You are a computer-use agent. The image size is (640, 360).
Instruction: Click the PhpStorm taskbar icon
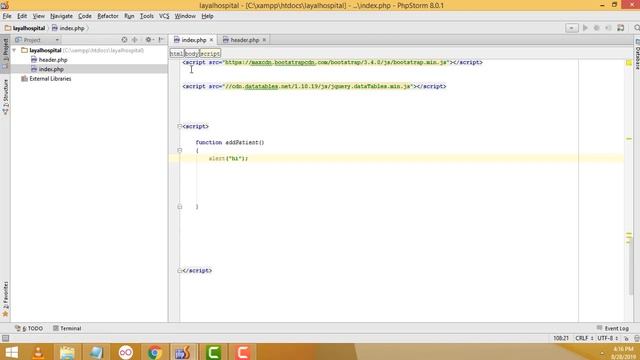pos(183,352)
